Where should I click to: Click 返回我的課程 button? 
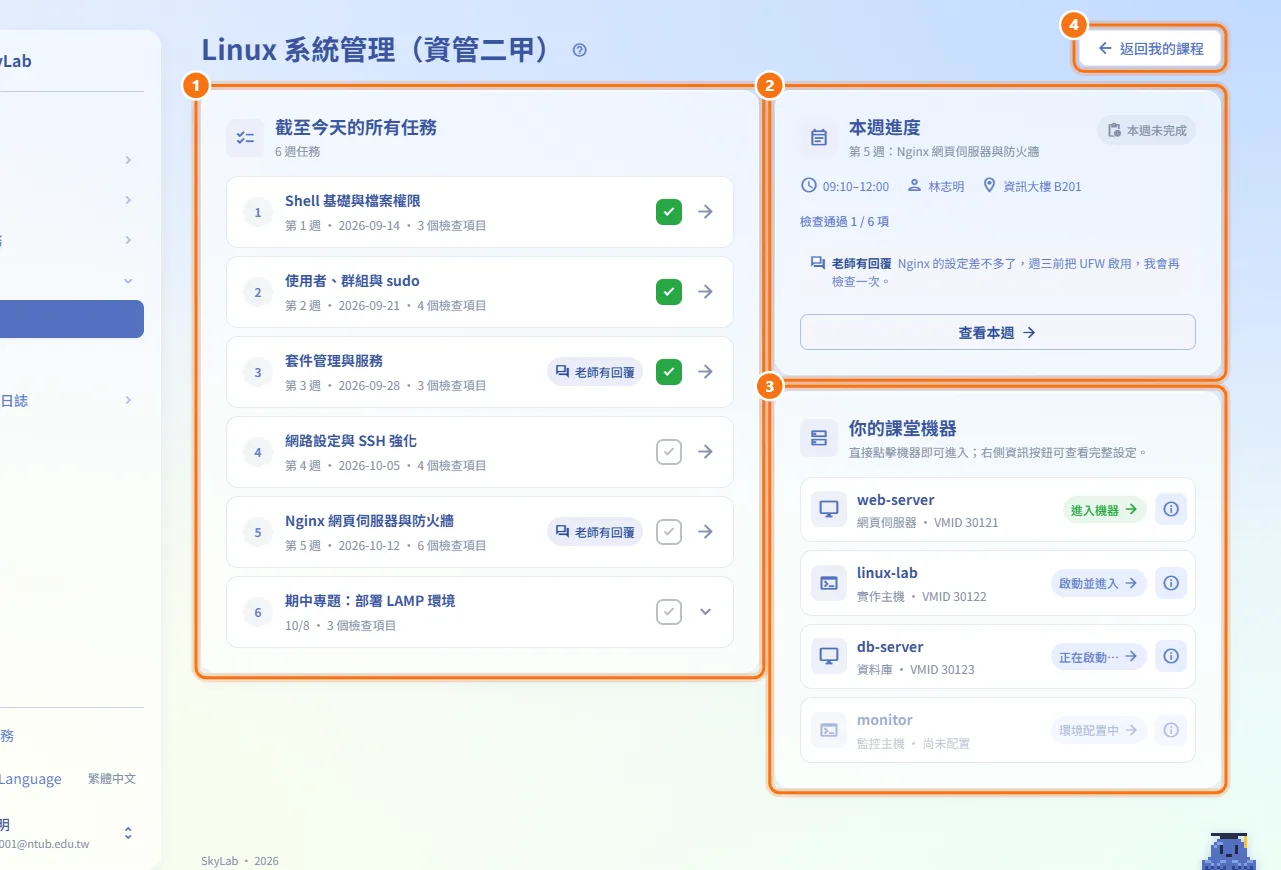tap(1151, 48)
